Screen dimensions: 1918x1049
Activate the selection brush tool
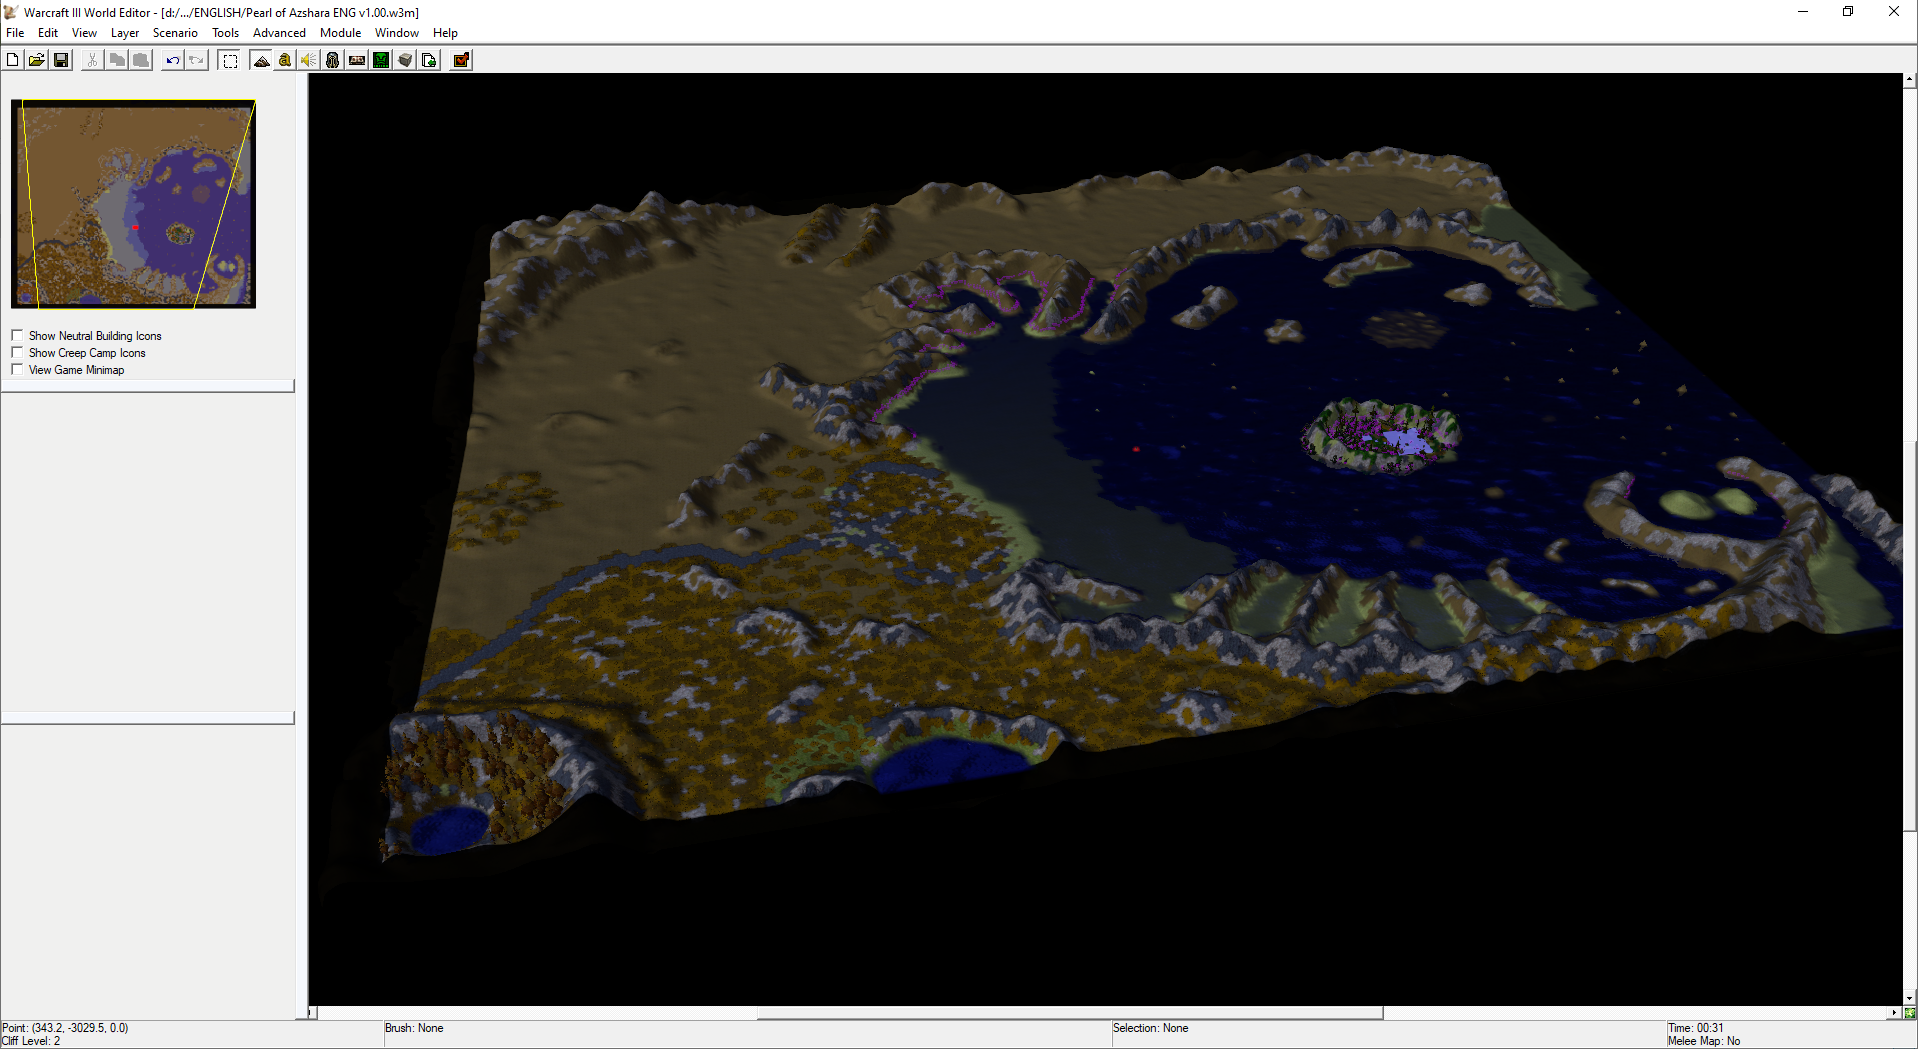229,60
